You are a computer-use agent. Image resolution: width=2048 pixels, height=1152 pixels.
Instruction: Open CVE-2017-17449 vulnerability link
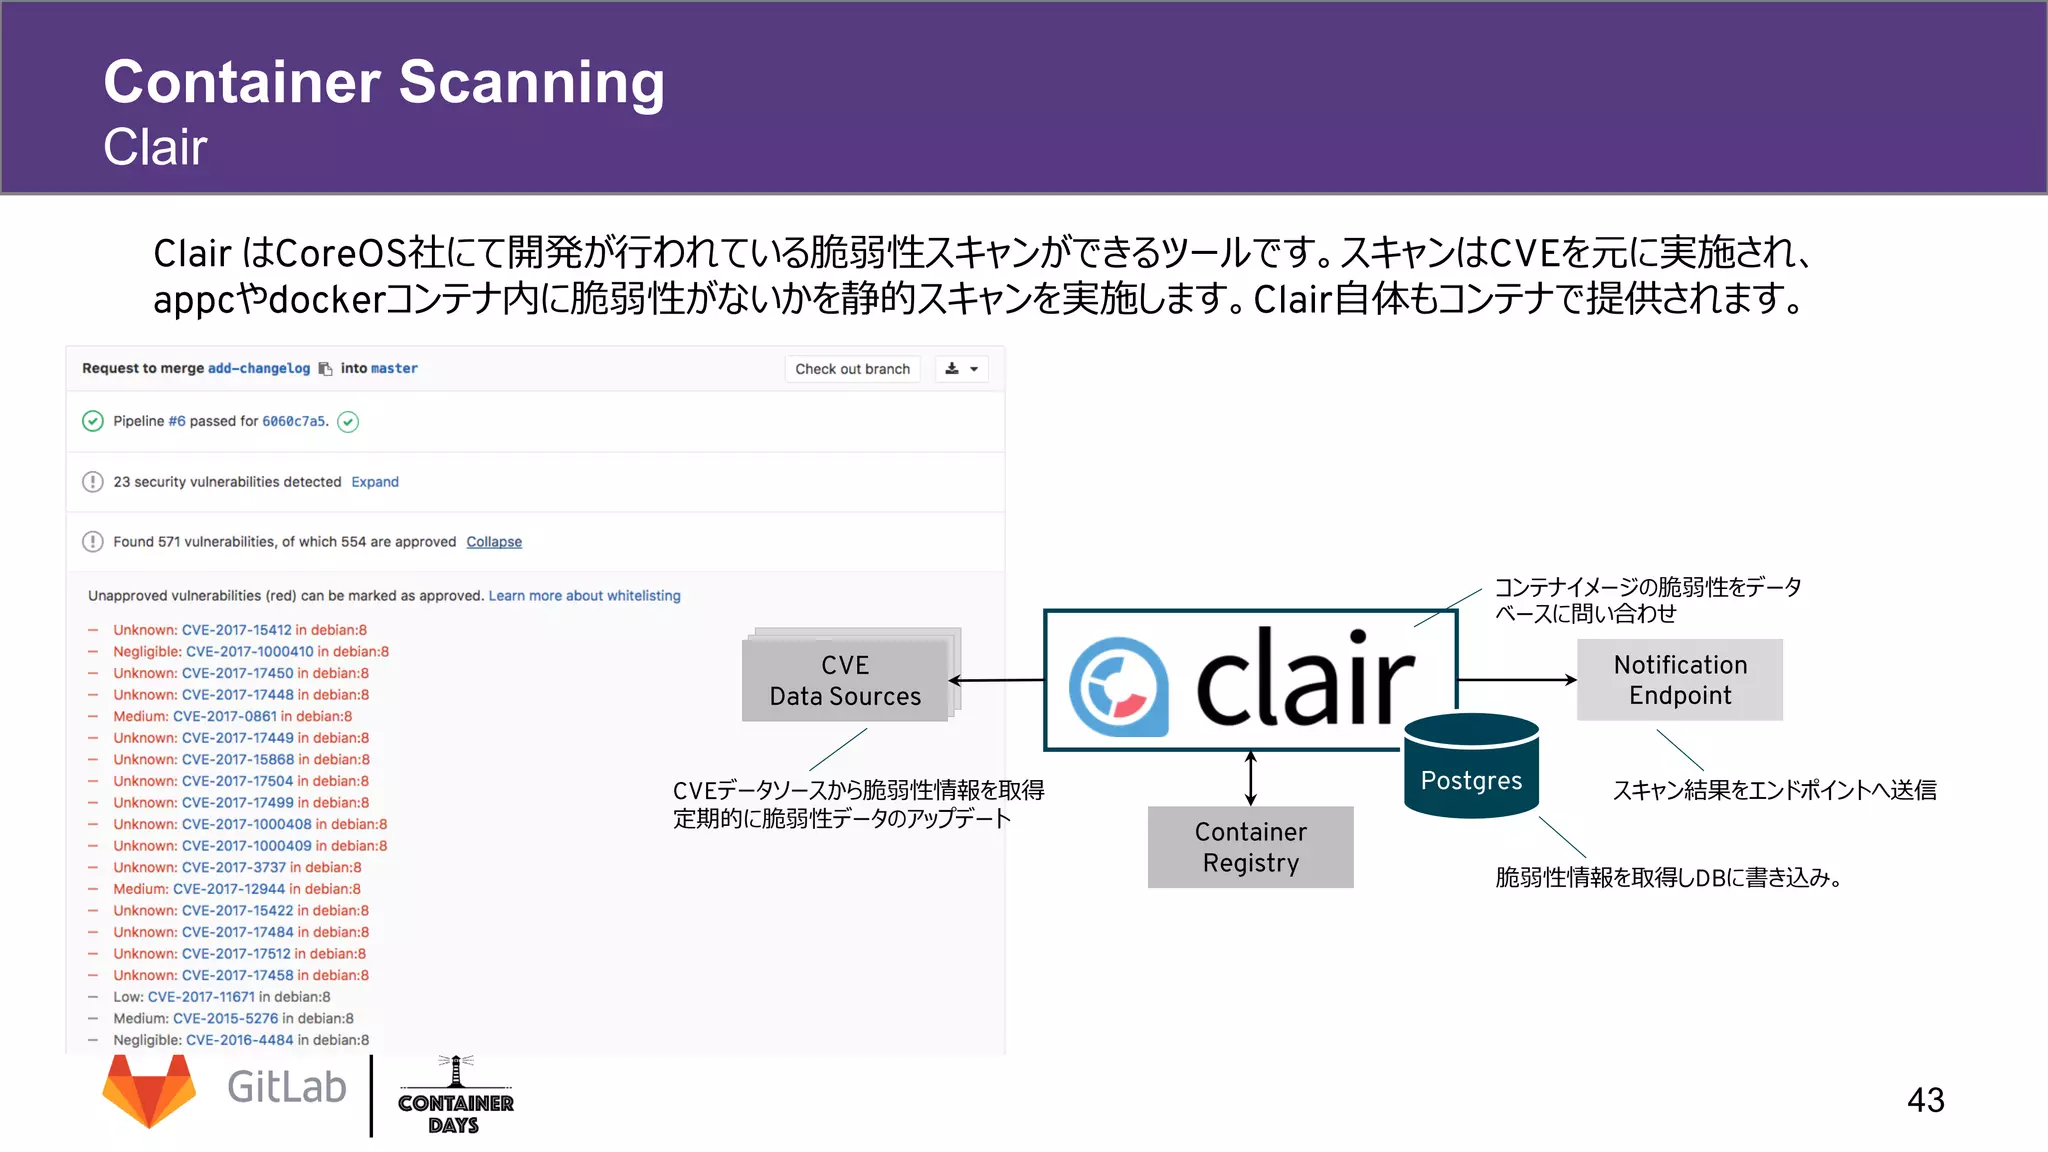[x=238, y=738]
